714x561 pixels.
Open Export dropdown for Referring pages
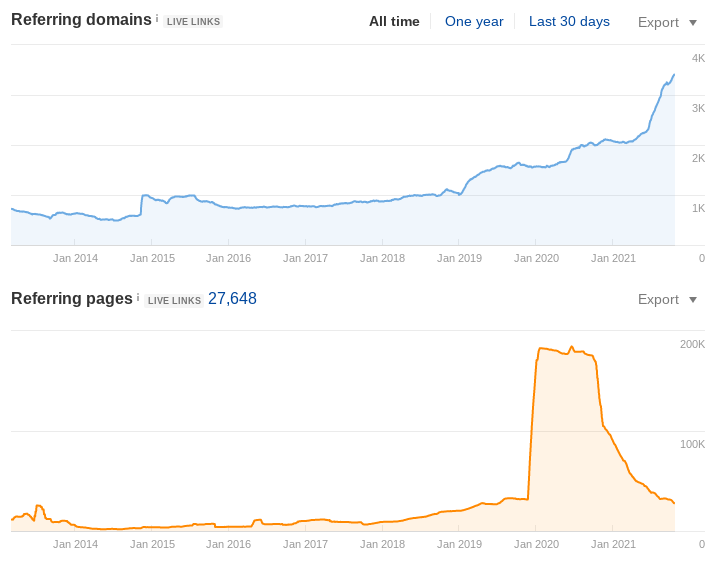coord(667,299)
